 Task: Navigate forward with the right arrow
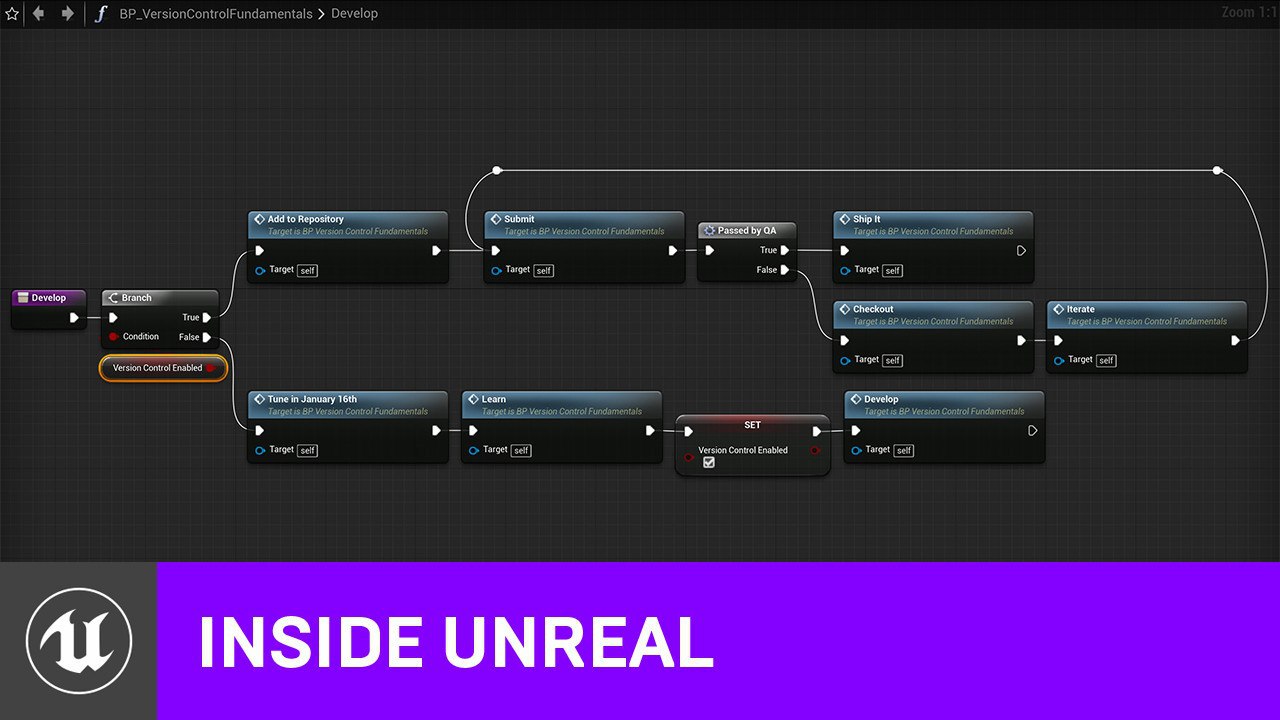[x=68, y=14]
